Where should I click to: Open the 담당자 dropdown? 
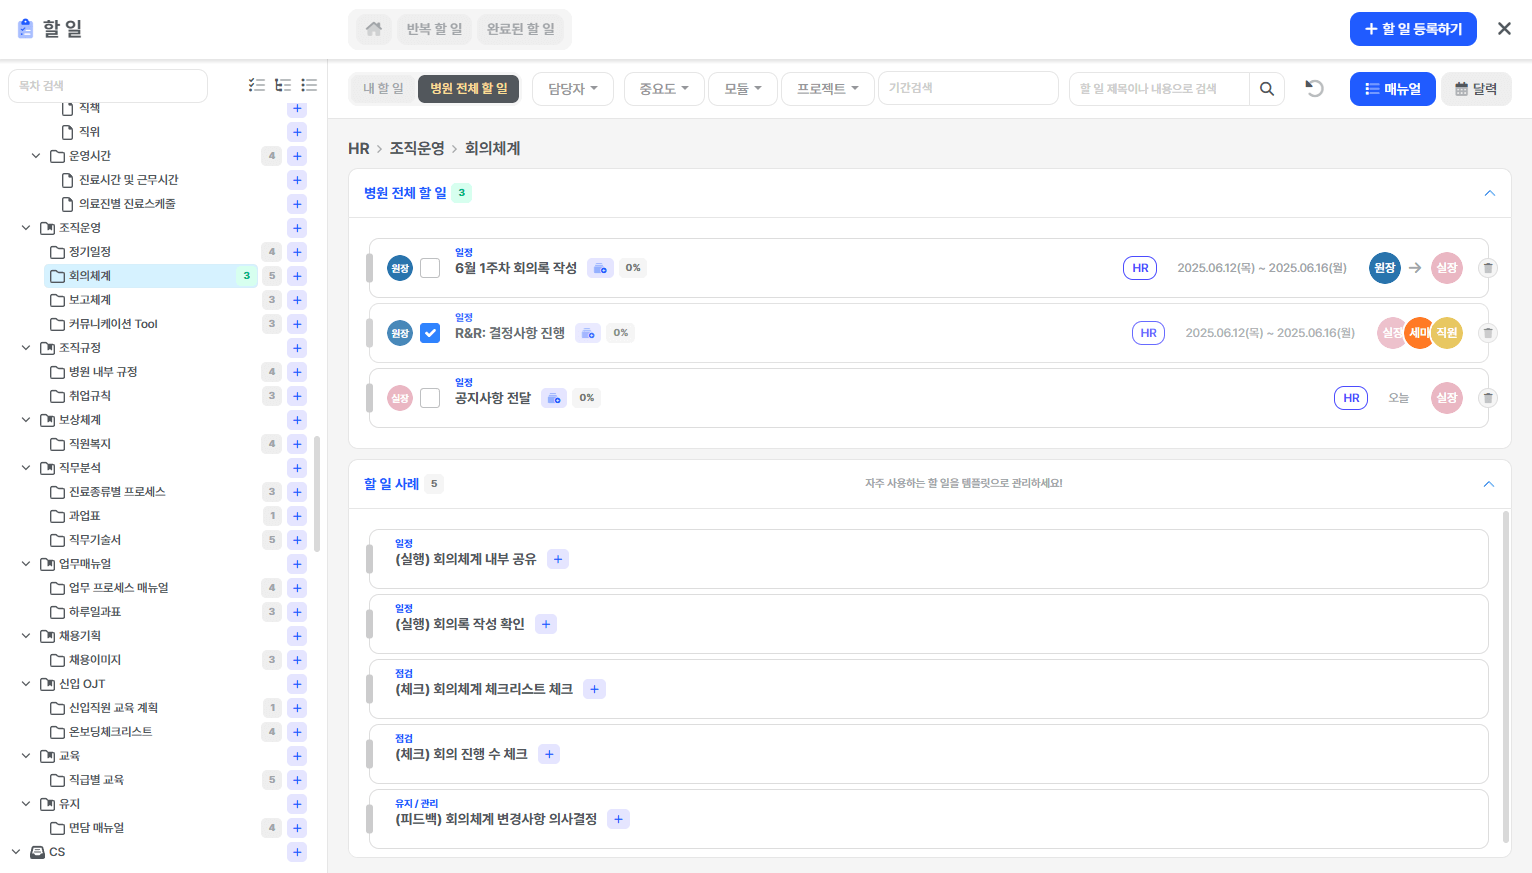click(x=573, y=89)
